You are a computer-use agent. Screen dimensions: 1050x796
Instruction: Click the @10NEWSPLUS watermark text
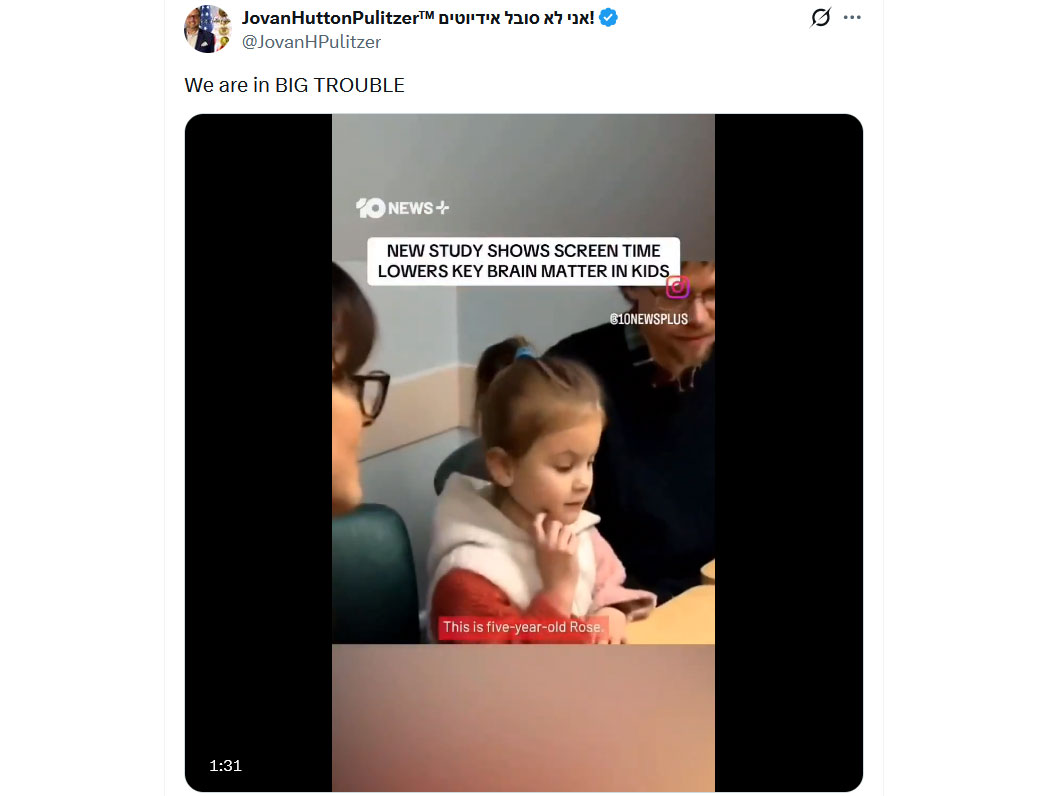pos(649,319)
